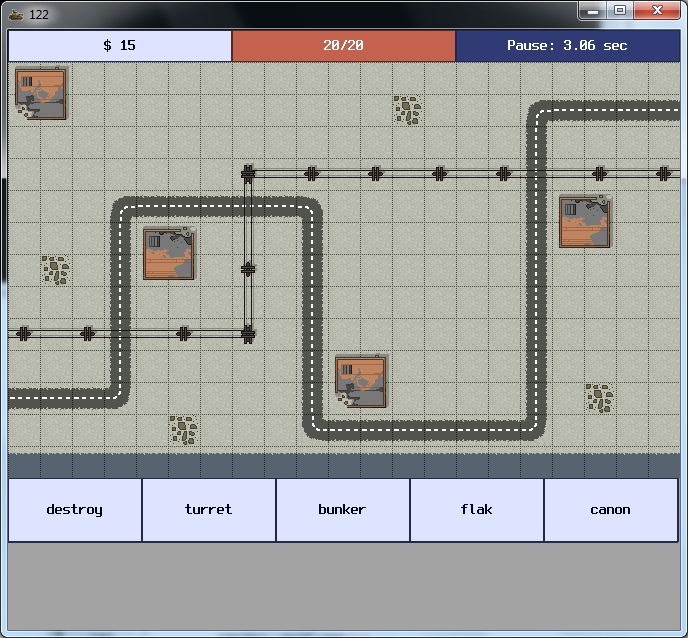This screenshot has width=688, height=638.
Task: Click the rubble patch above the canon button
Action: pos(599,398)
